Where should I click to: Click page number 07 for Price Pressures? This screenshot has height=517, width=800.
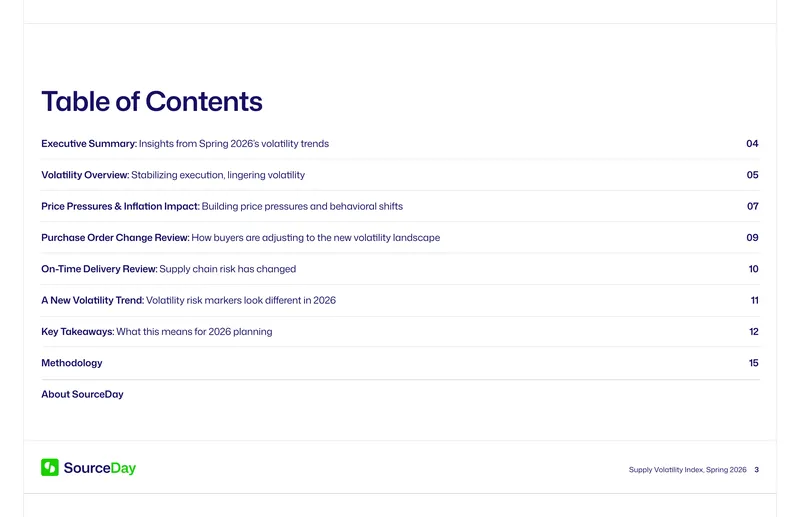753,206
